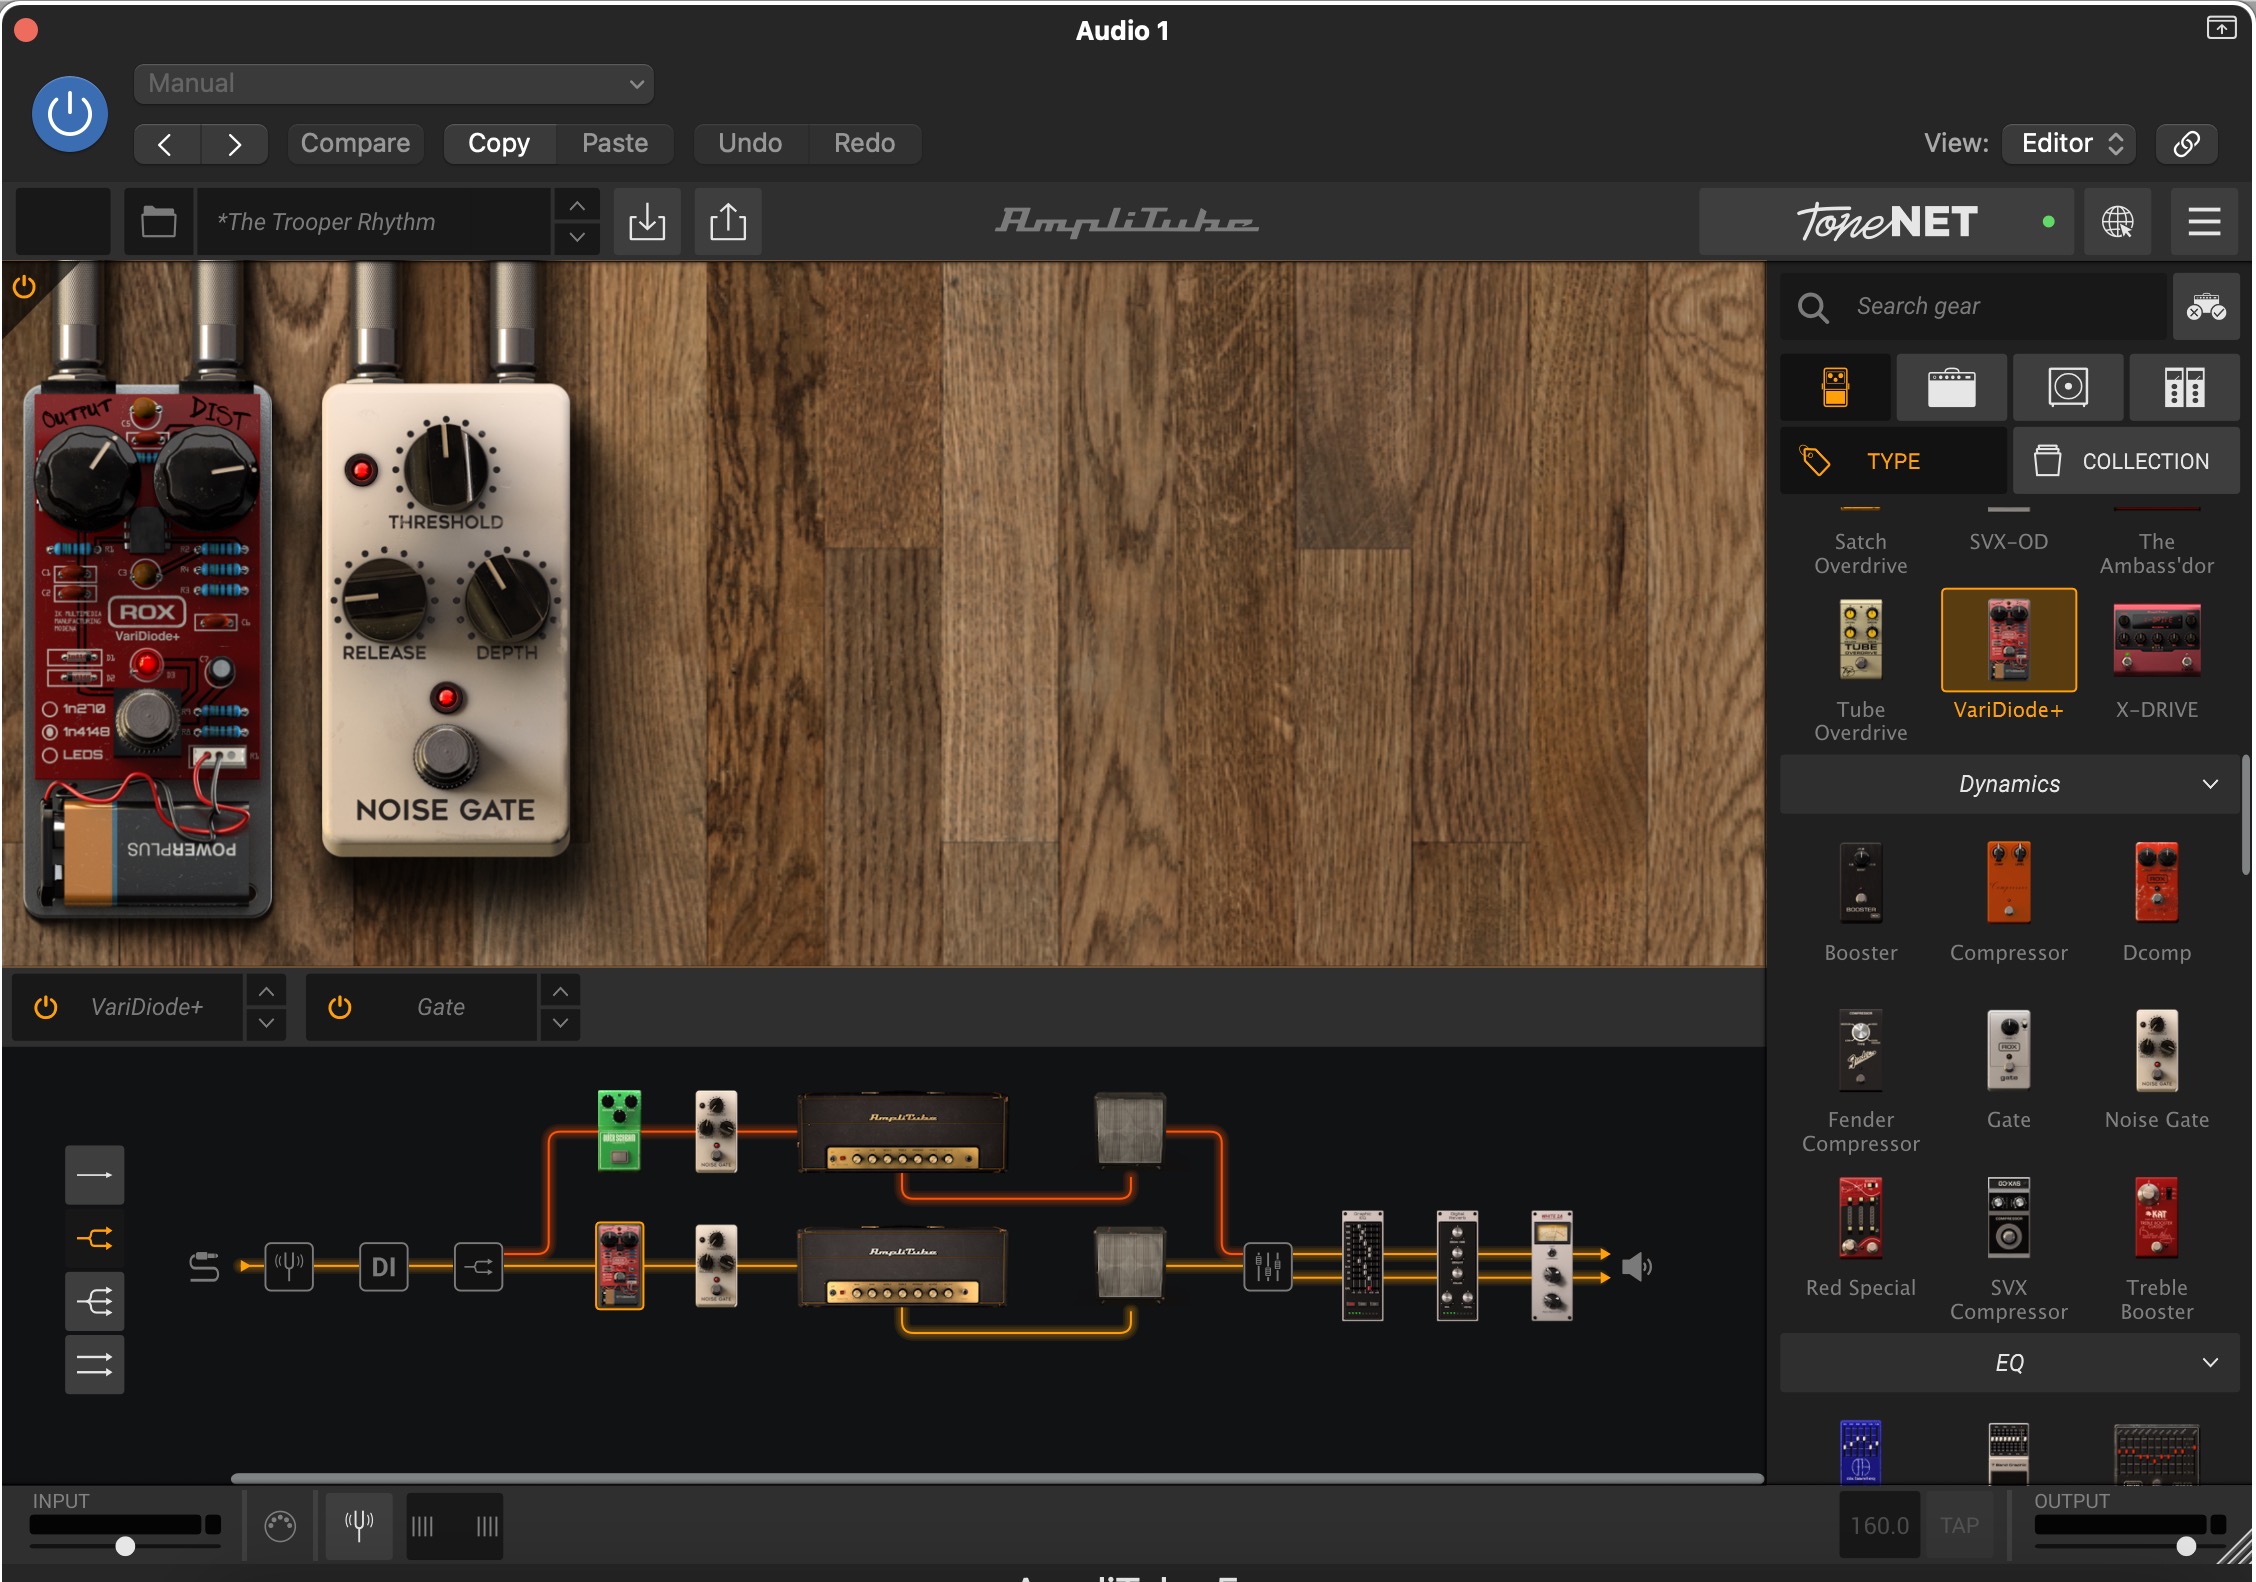Open the View Editor dropdown
Image resolution: width=2256 pixels, height=1582 pixels.
[x=2068, y=143]
